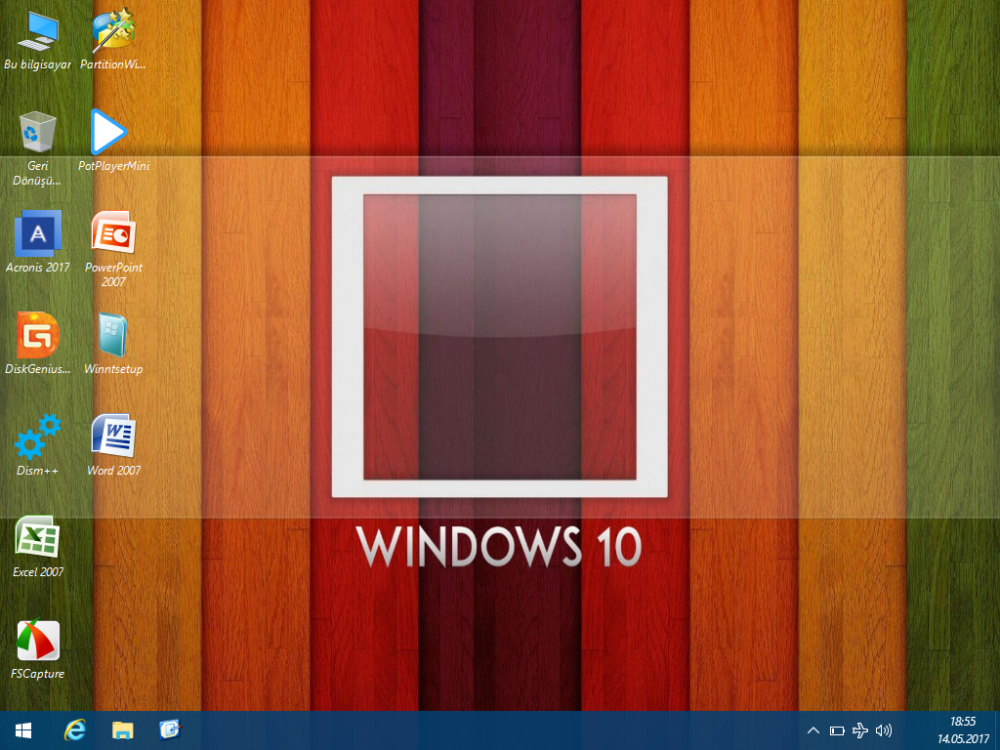Screen dimensions: 1000x750
Task: Open the Windows Start menu
Action: point(23,730)
